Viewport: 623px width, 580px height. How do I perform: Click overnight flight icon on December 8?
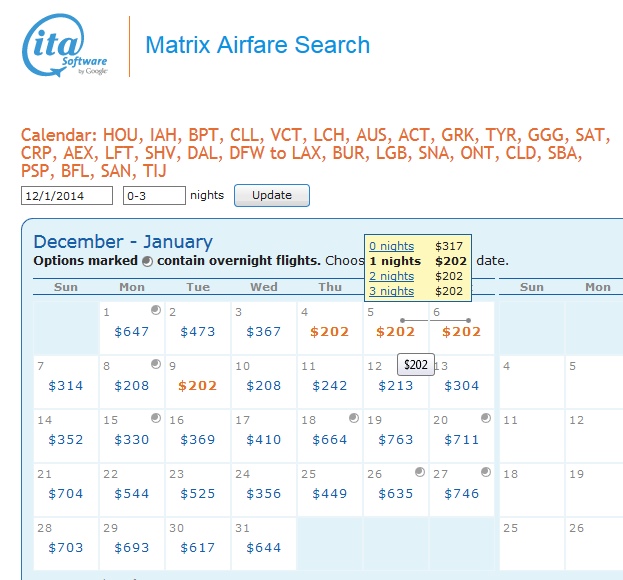(155, 365)
